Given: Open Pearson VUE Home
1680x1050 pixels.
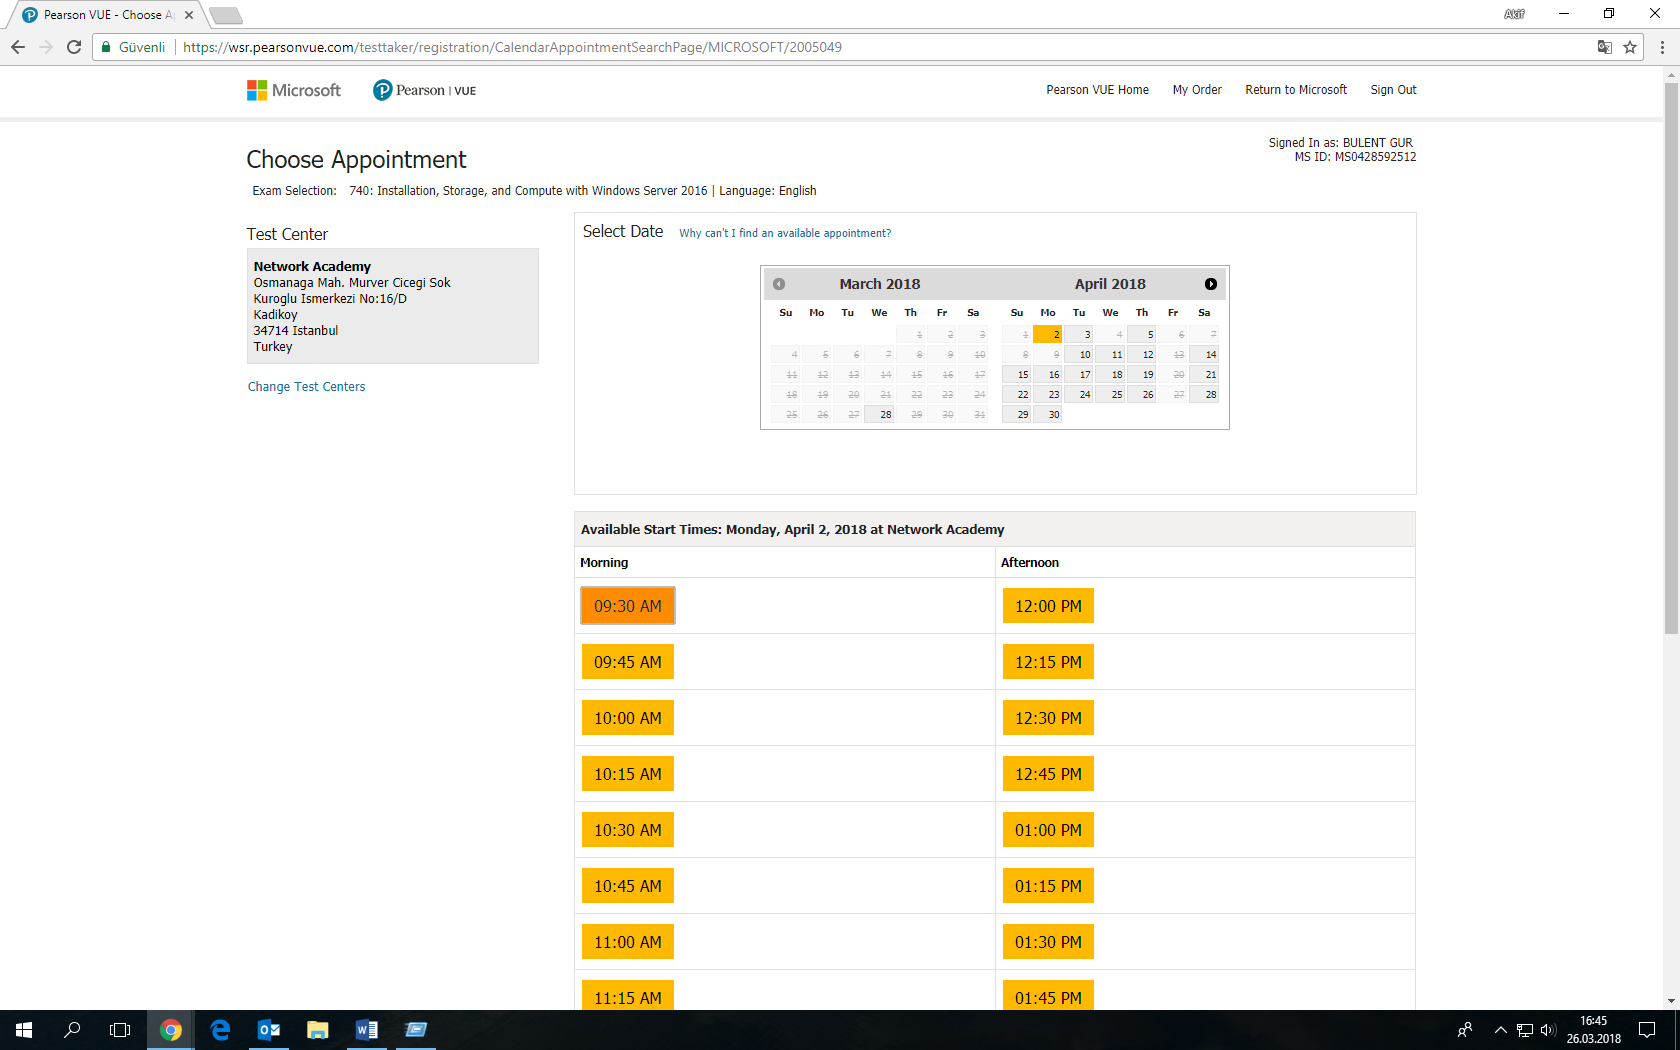Looking at the screenshot, I should coord(1097,90).
